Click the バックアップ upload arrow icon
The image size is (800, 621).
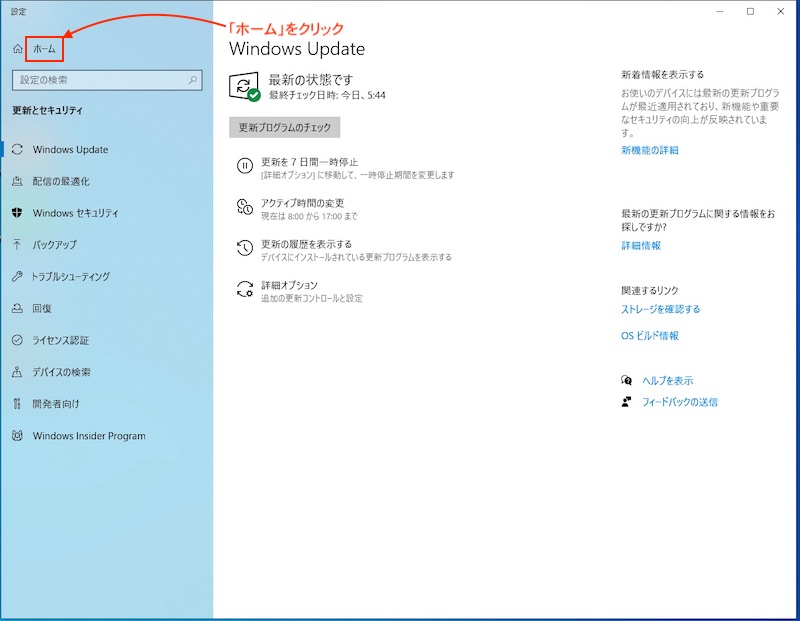click(x=17, y=244)
